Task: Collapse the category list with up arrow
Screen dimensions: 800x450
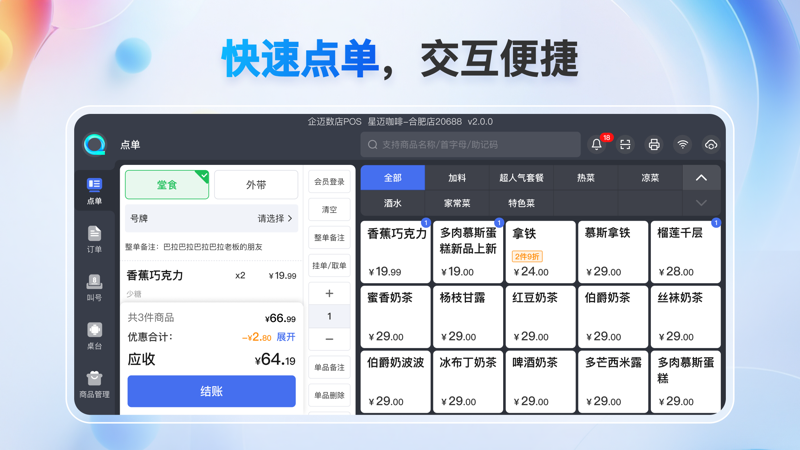Action: coord(701,178)
